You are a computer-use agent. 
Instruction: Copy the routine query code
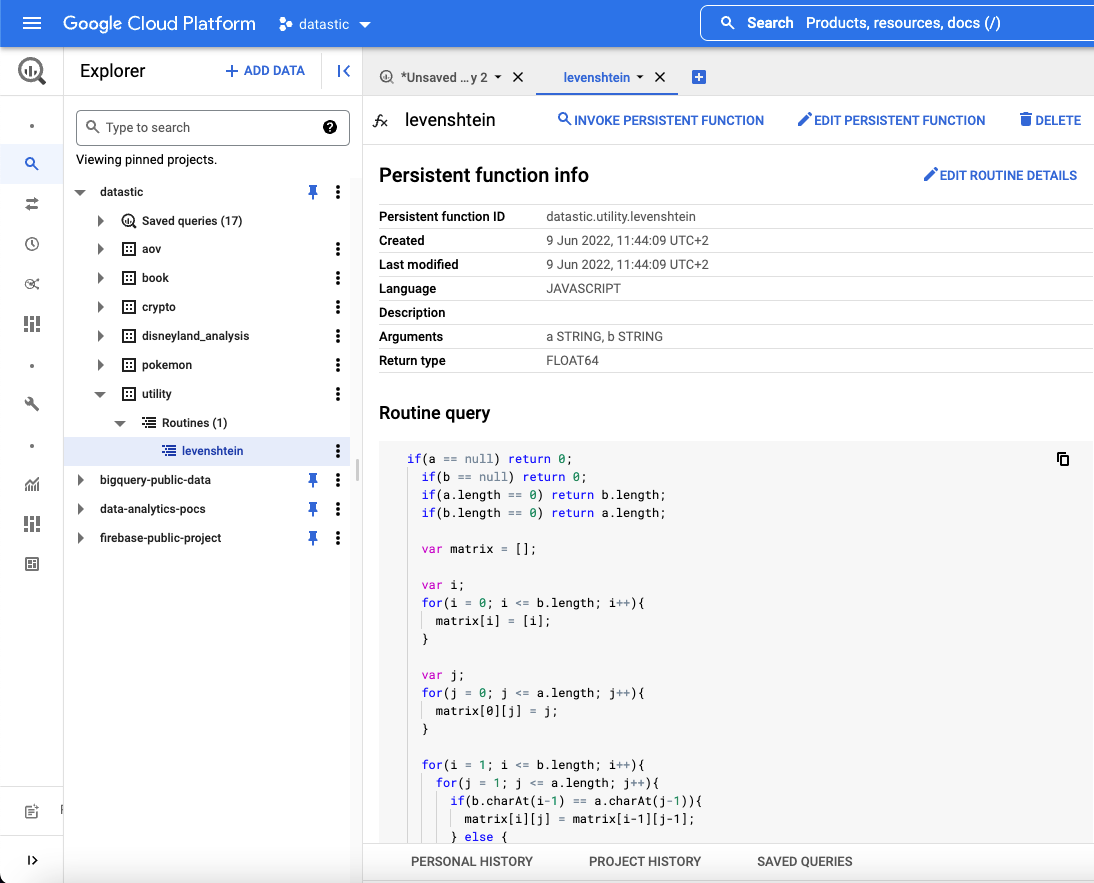click(x=1063, y=459)
